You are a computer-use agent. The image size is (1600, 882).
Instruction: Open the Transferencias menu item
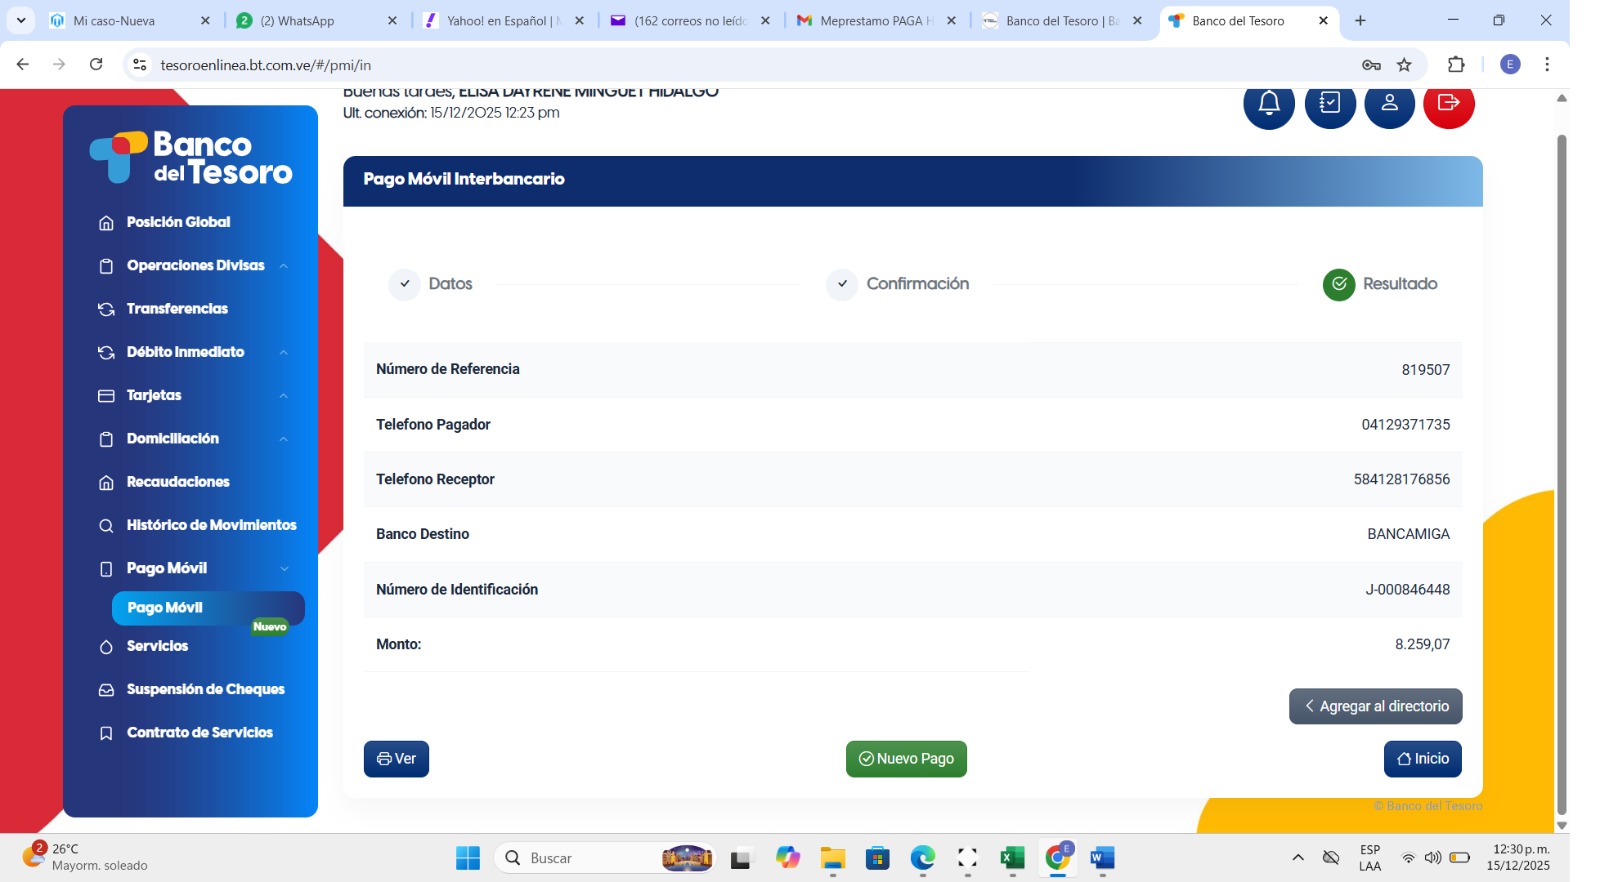(177, 309)
